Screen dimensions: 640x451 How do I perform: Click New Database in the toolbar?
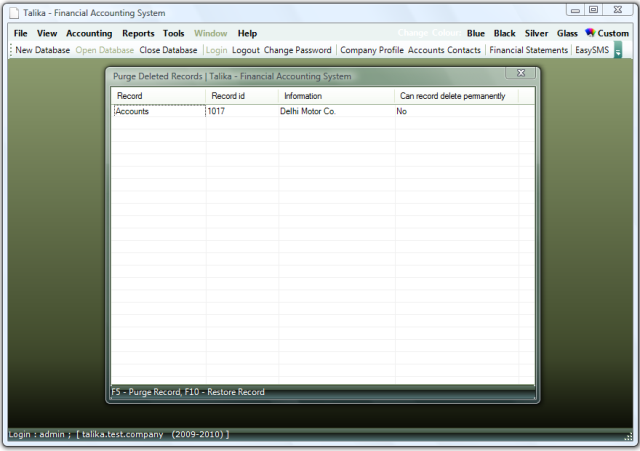[43, 50]
